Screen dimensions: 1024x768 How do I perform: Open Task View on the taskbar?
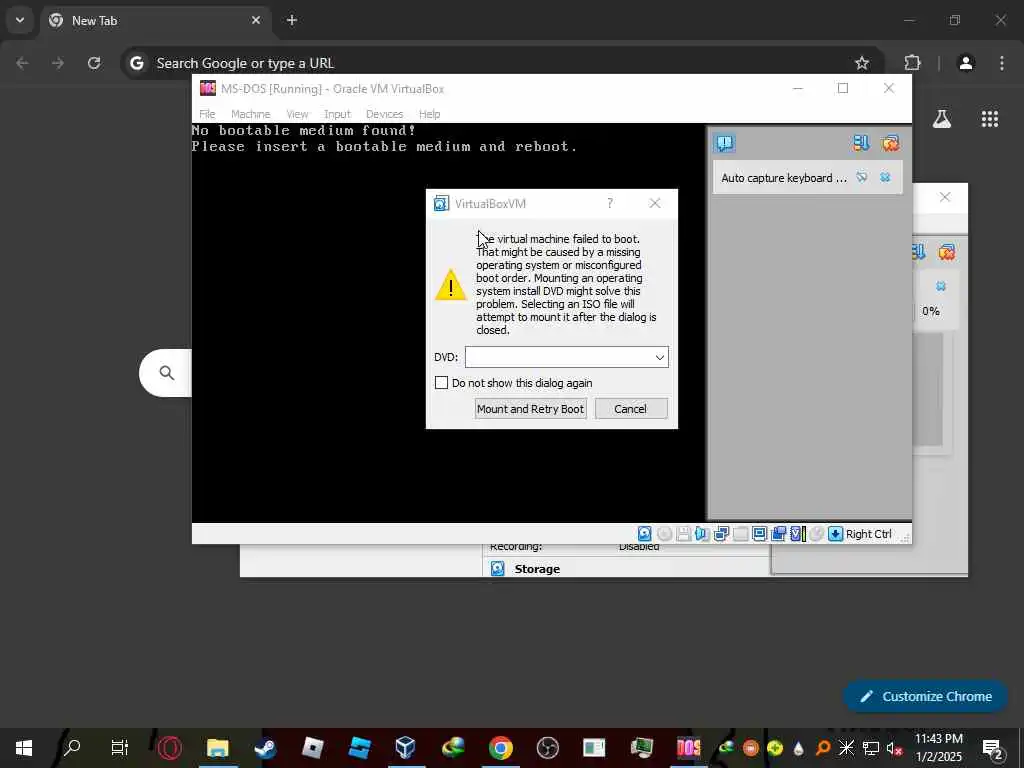[x=120, y=748]
